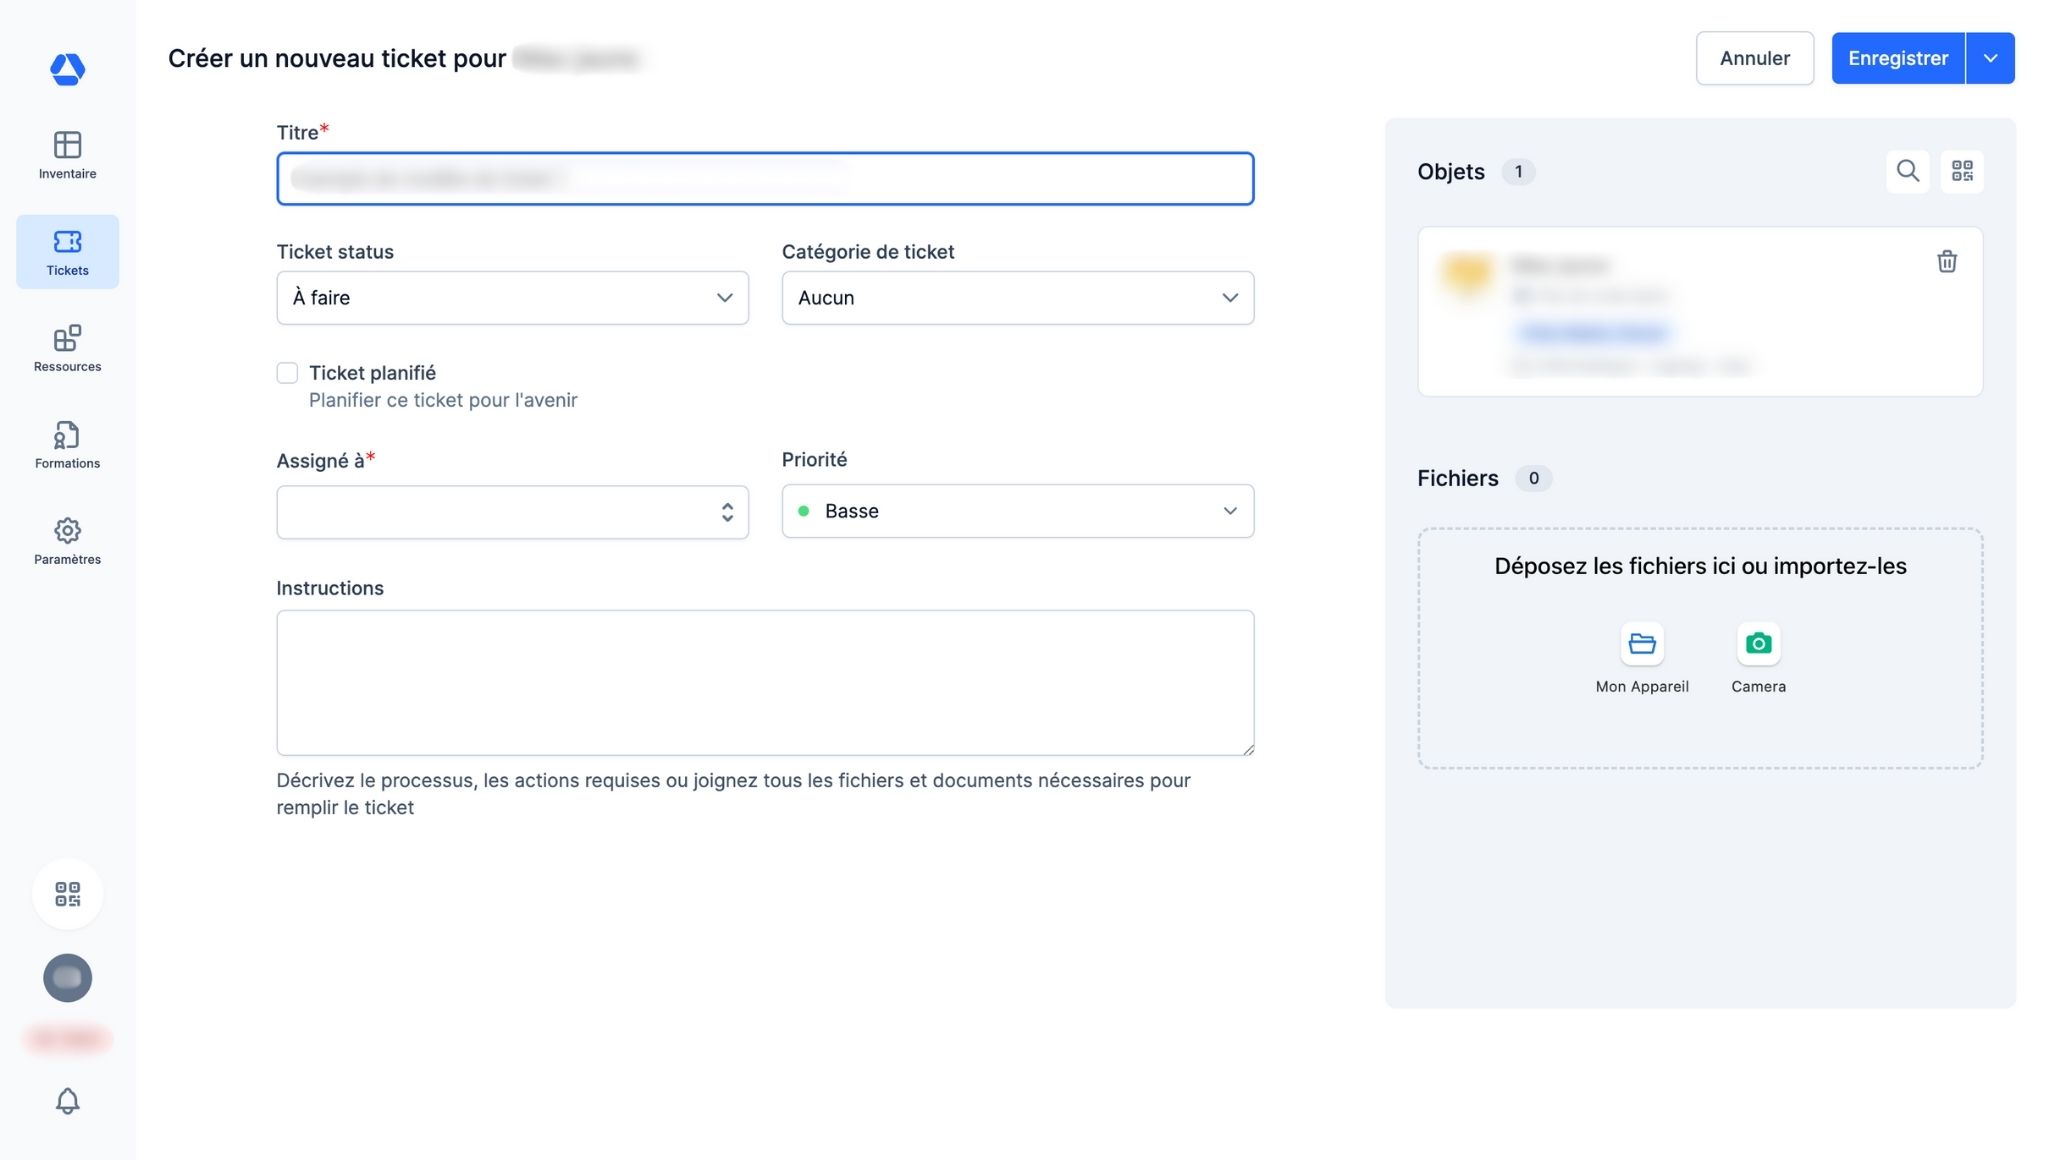The height and width of the screenshot is (1160, 2048).
Task: Click into the Instructions text area
Action: (x=765, y=682)
